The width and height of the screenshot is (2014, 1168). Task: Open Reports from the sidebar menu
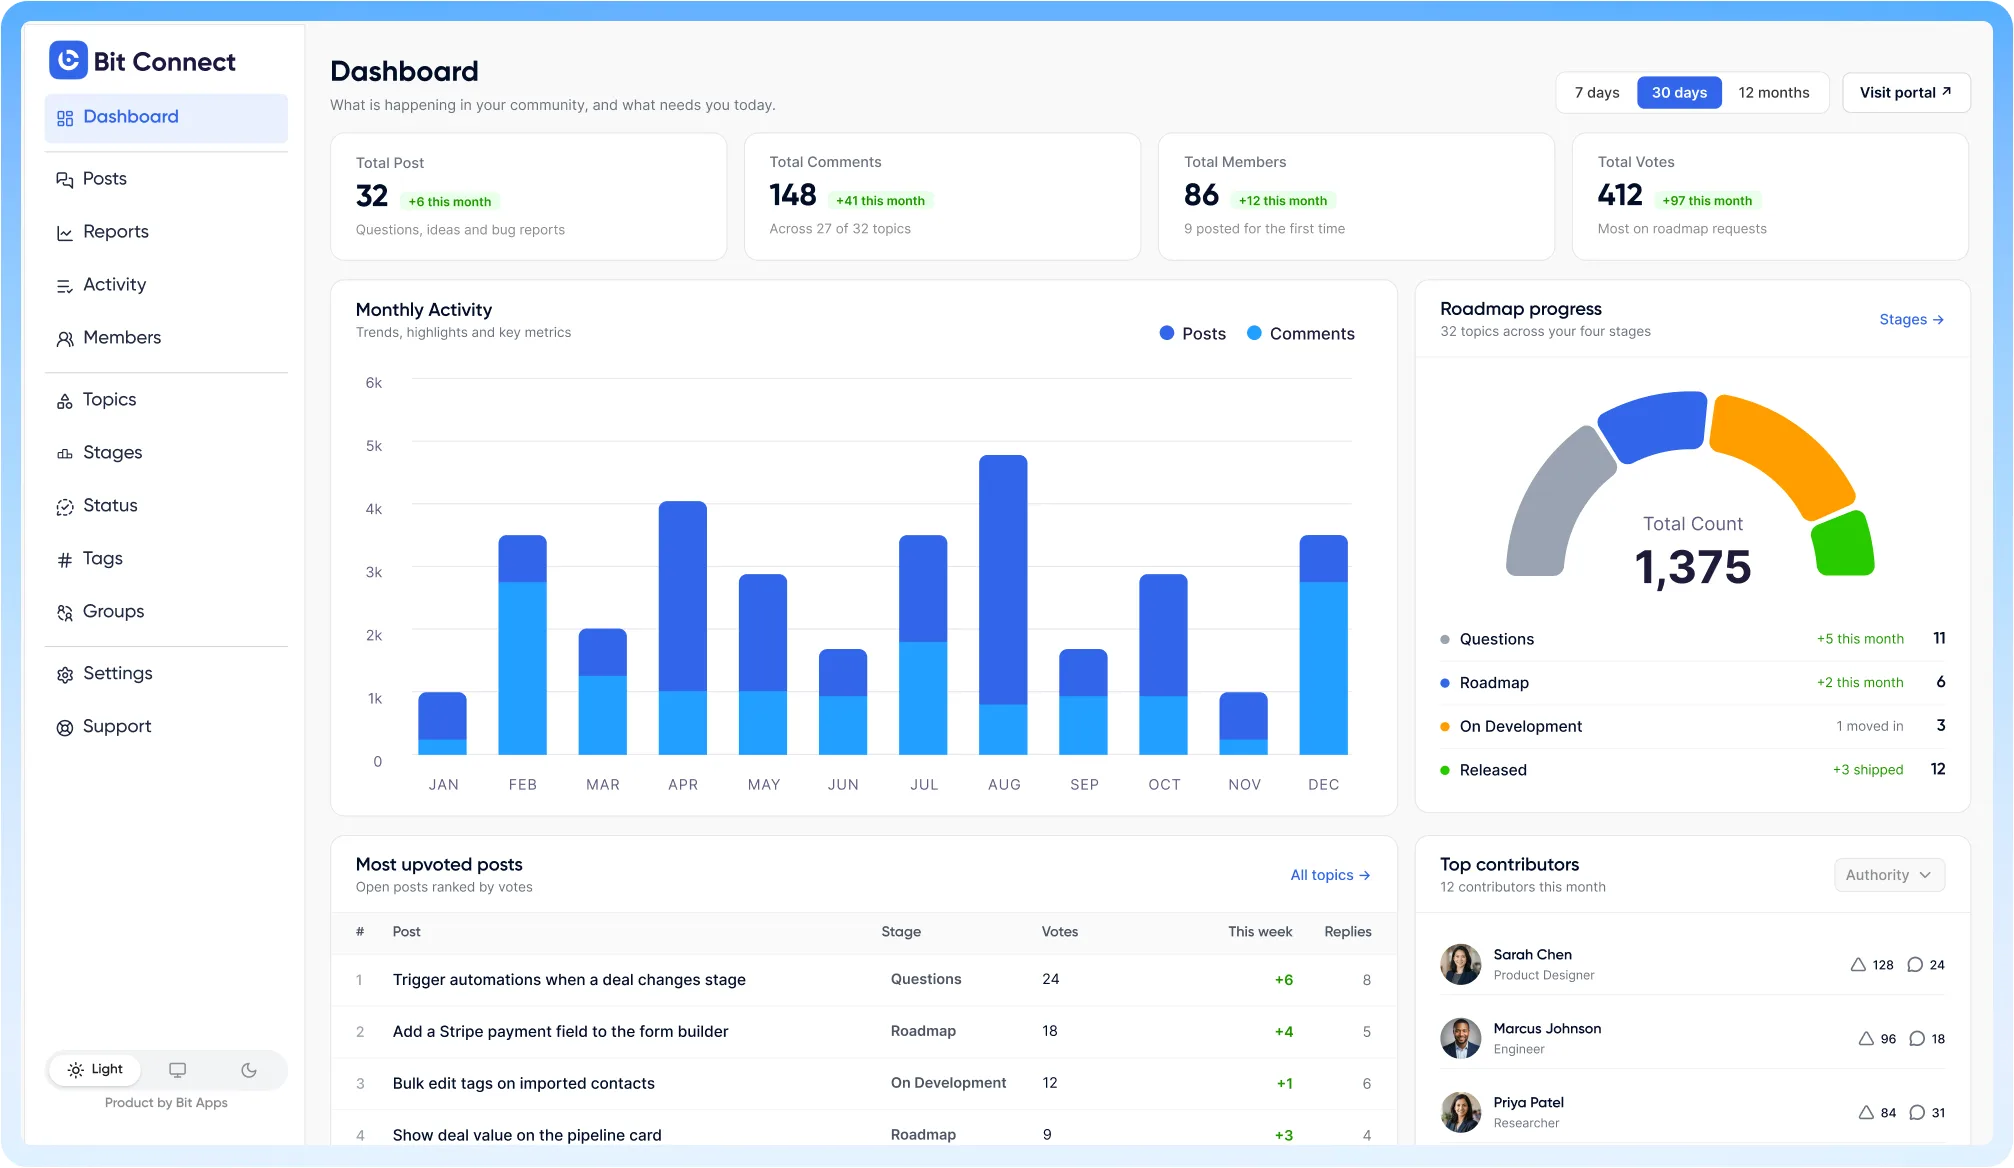166,232
